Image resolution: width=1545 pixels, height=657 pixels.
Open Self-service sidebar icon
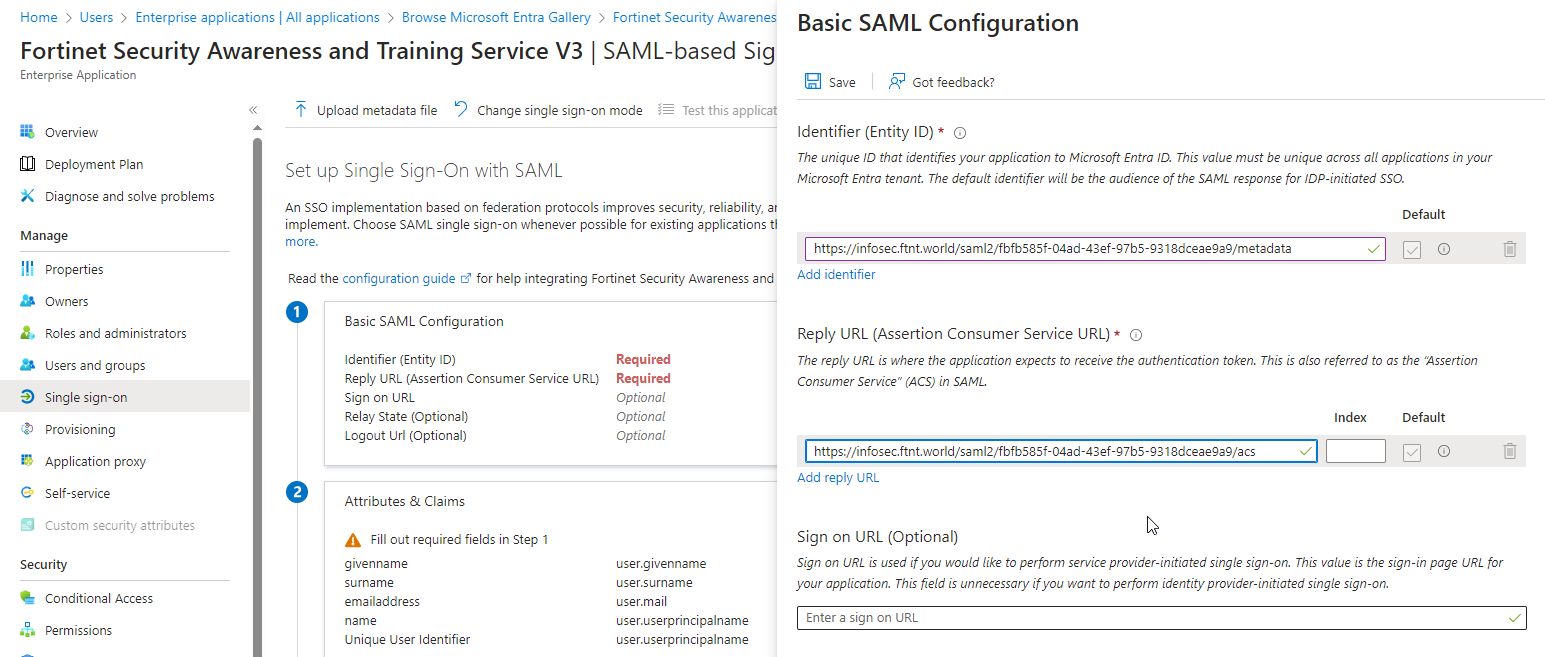coord(28,493)
